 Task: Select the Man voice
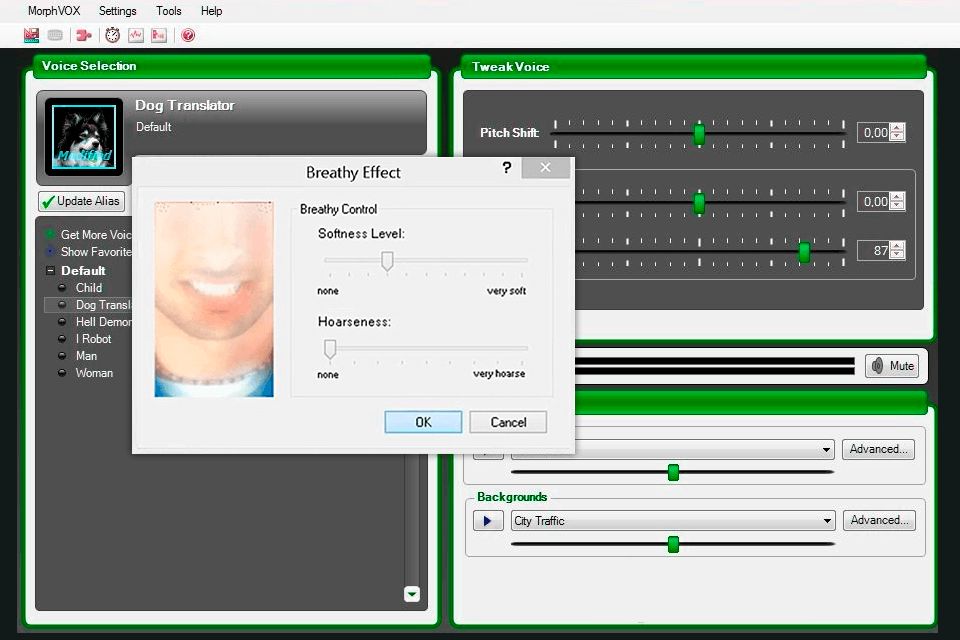86,356
